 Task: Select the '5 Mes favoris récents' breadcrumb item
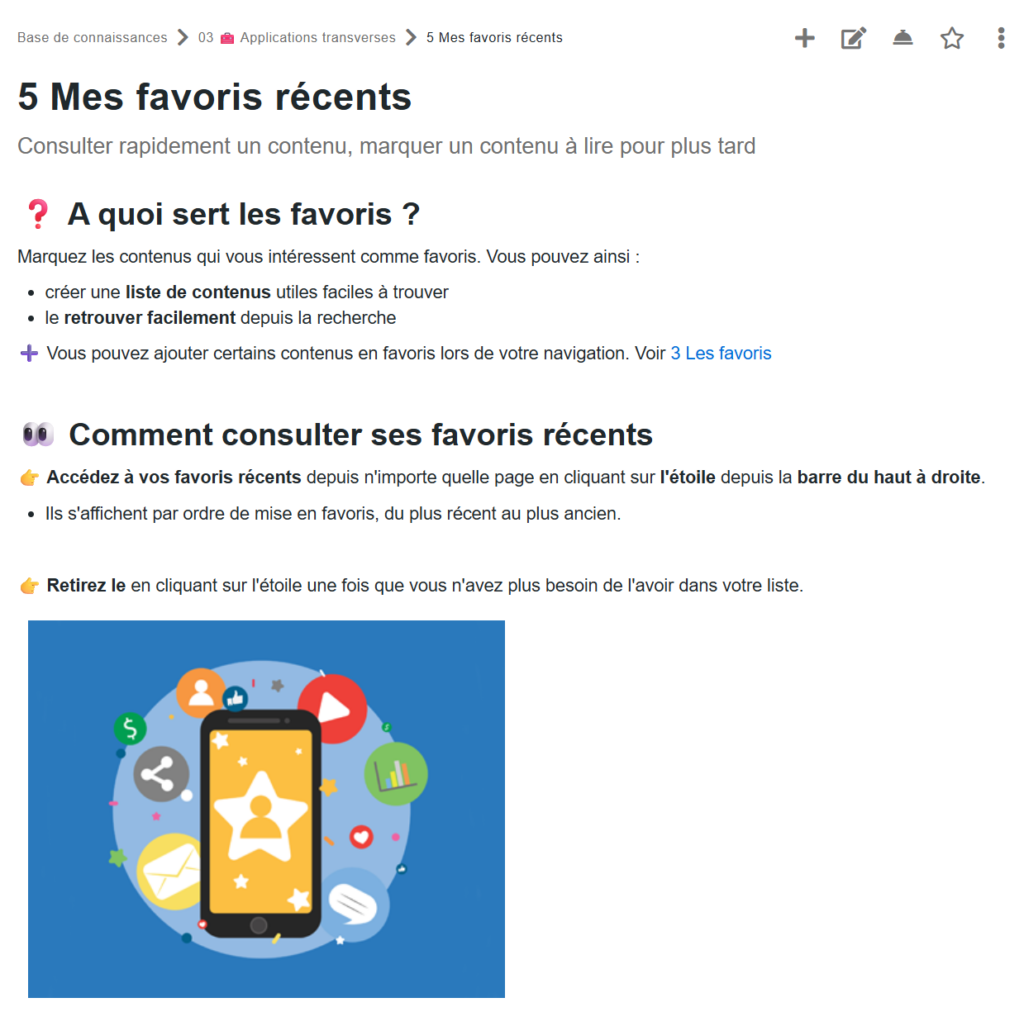pos(494,38)
